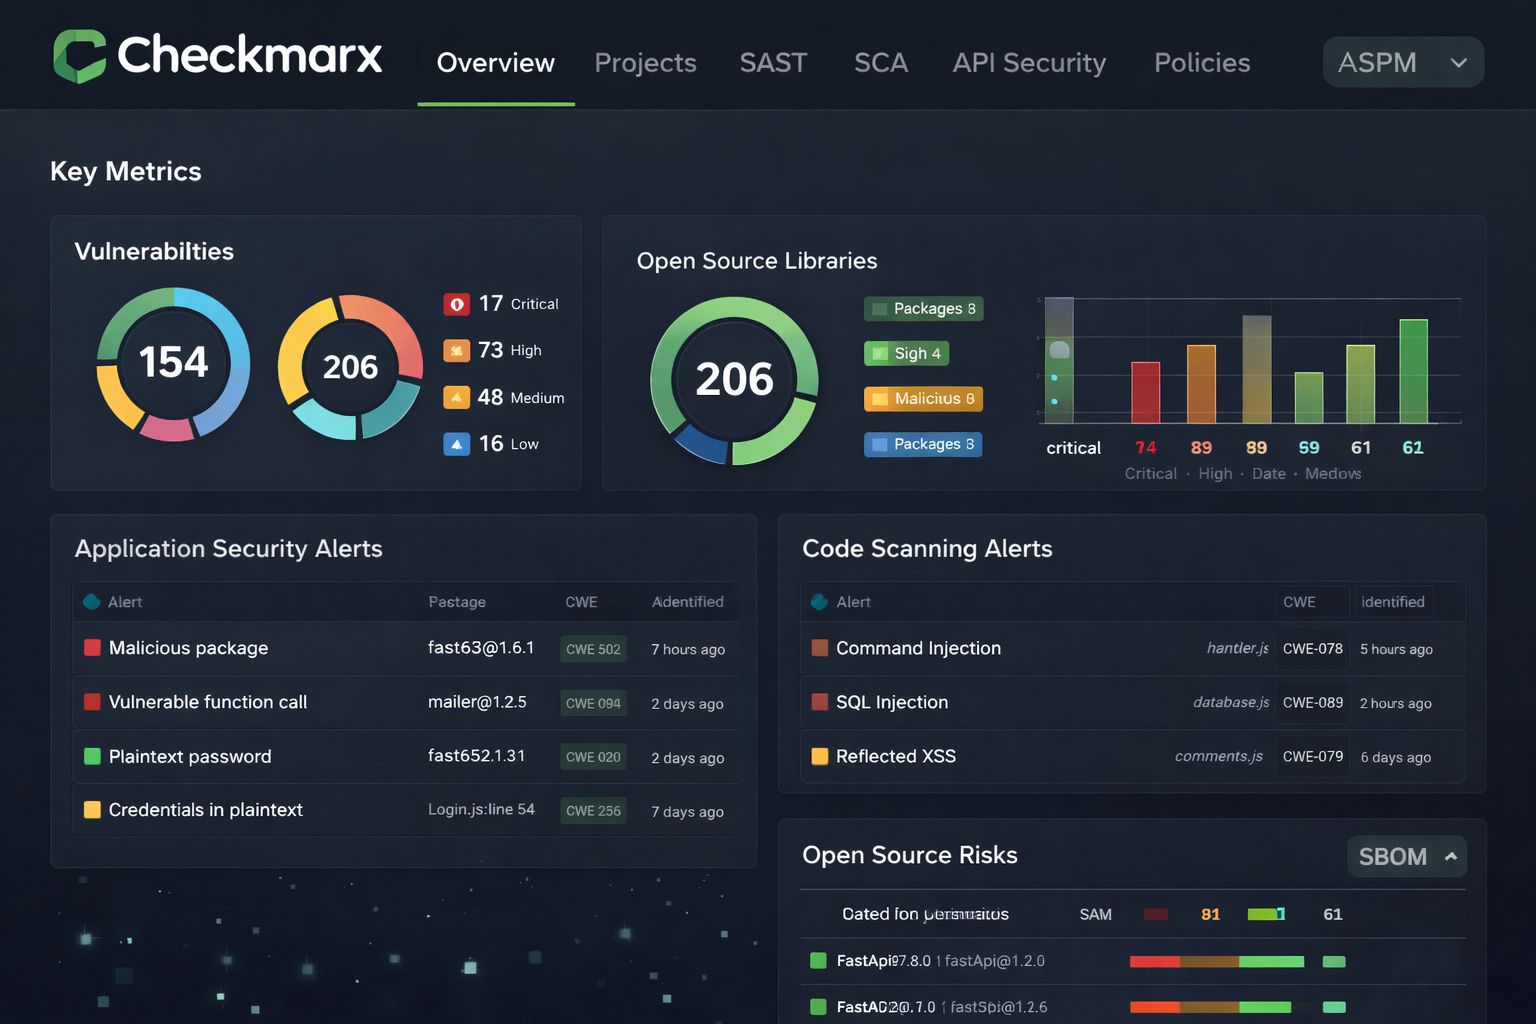The width and height of the screenshot is (1536, 1024).
Task: Open the Credentials in plaintext alert
Action: coord(206,810)
